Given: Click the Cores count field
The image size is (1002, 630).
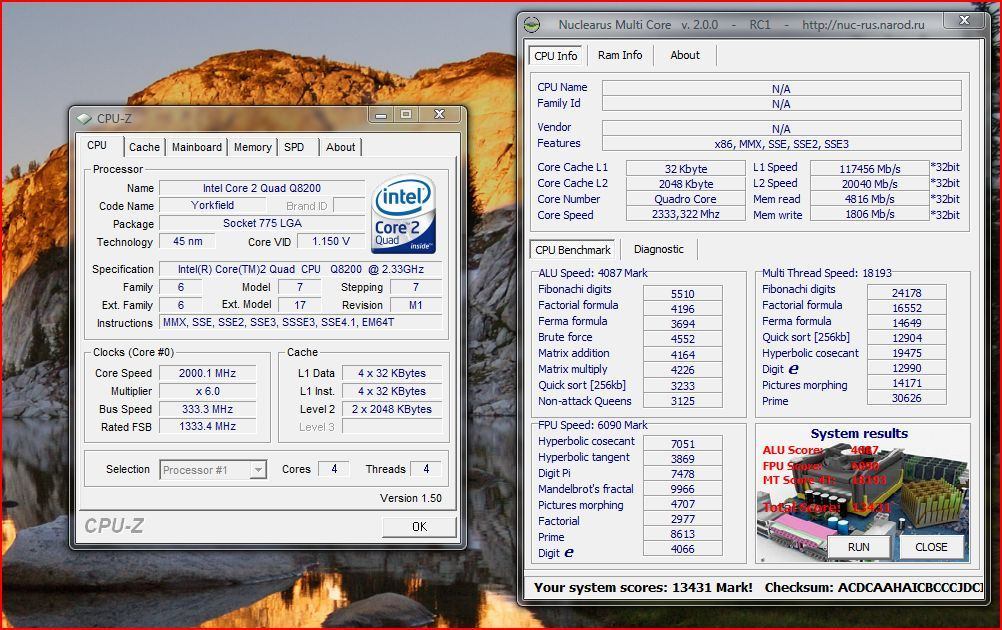Looking at the screenshot, I should pyautogui.click(x=334, y=469).
